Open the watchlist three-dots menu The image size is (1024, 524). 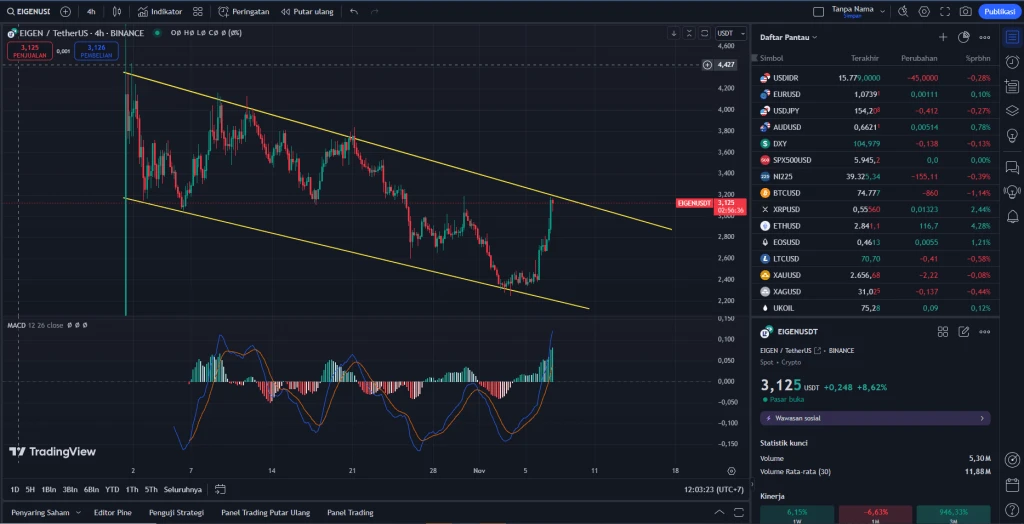pyautogui.click(x=984, y=37)
